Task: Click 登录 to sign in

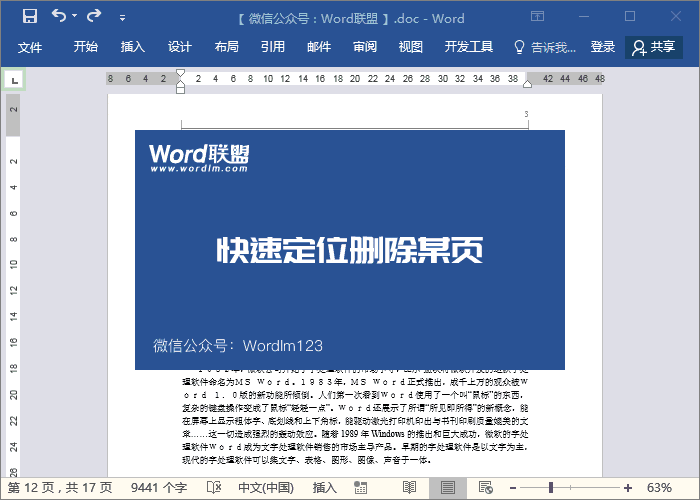Action: point(603,47)
